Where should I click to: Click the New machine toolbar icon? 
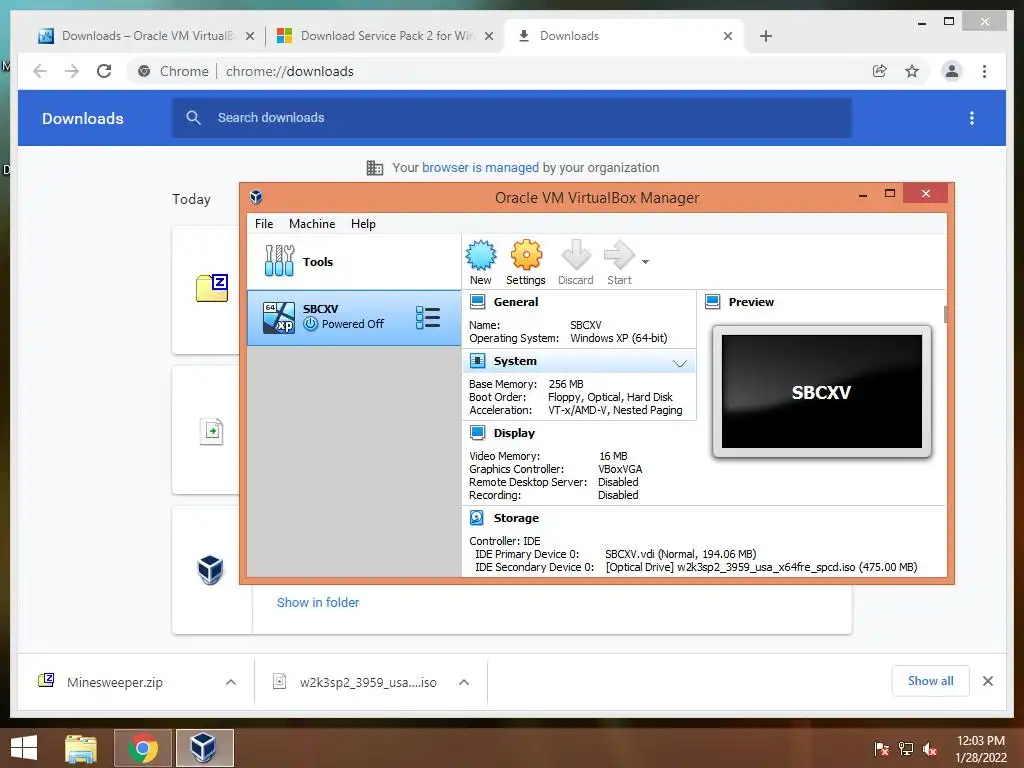(x=481, y=255)
